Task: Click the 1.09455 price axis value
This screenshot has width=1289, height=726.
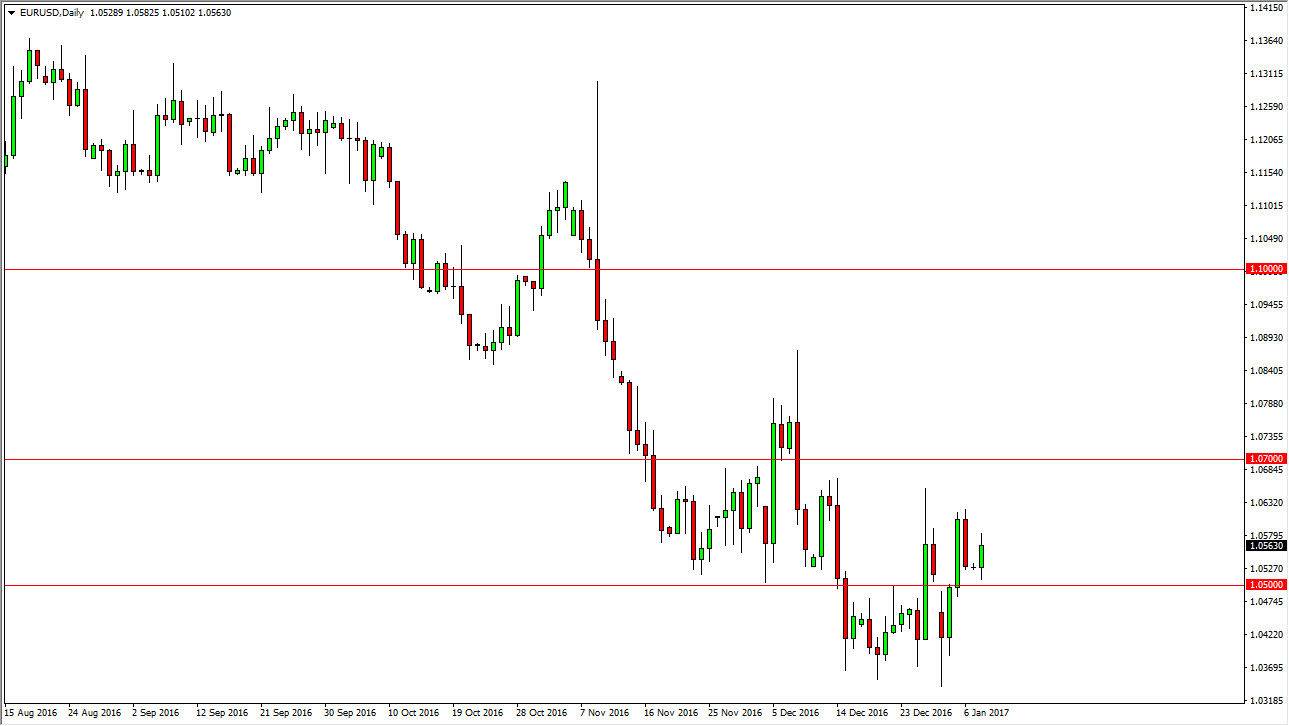Action: tap(1266, 305)
